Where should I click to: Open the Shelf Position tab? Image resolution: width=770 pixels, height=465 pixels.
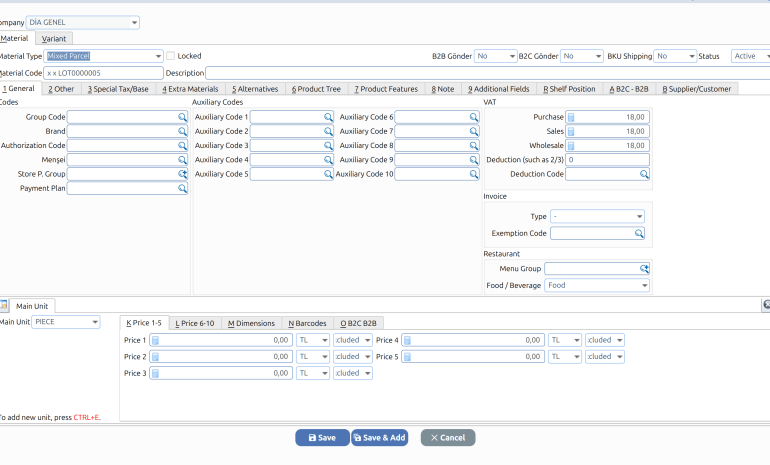(570, 89)
